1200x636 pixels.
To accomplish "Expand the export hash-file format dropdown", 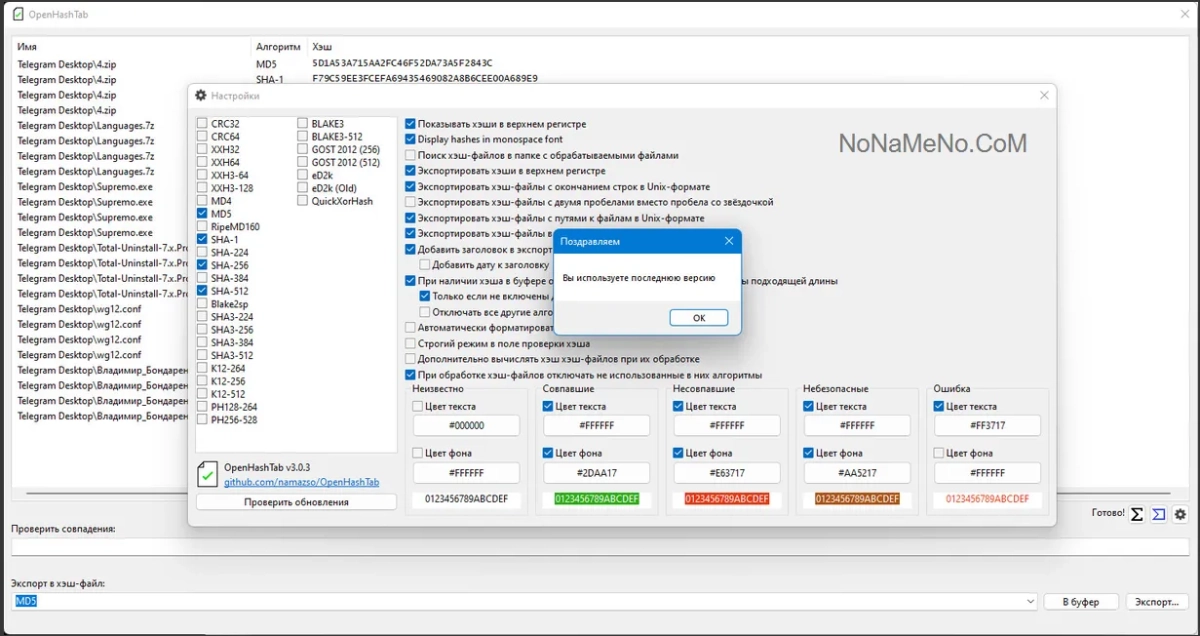I will (1030, 601).
